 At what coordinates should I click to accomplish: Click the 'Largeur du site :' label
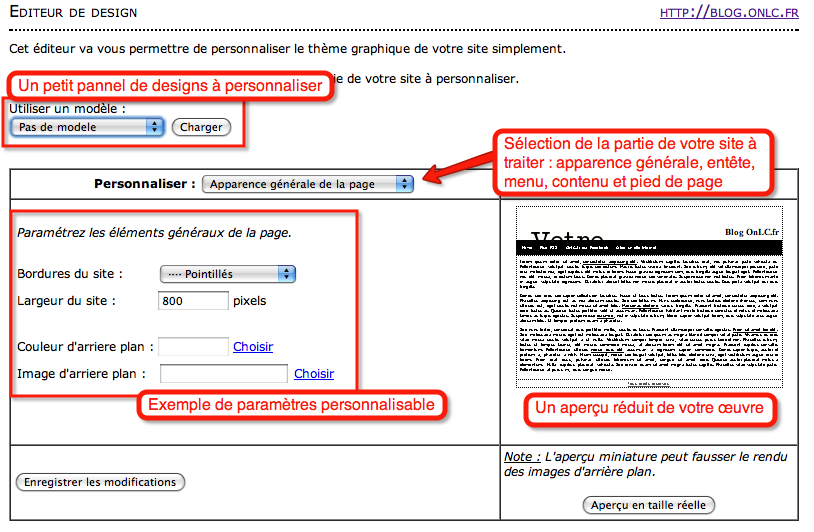pos(66,301)
